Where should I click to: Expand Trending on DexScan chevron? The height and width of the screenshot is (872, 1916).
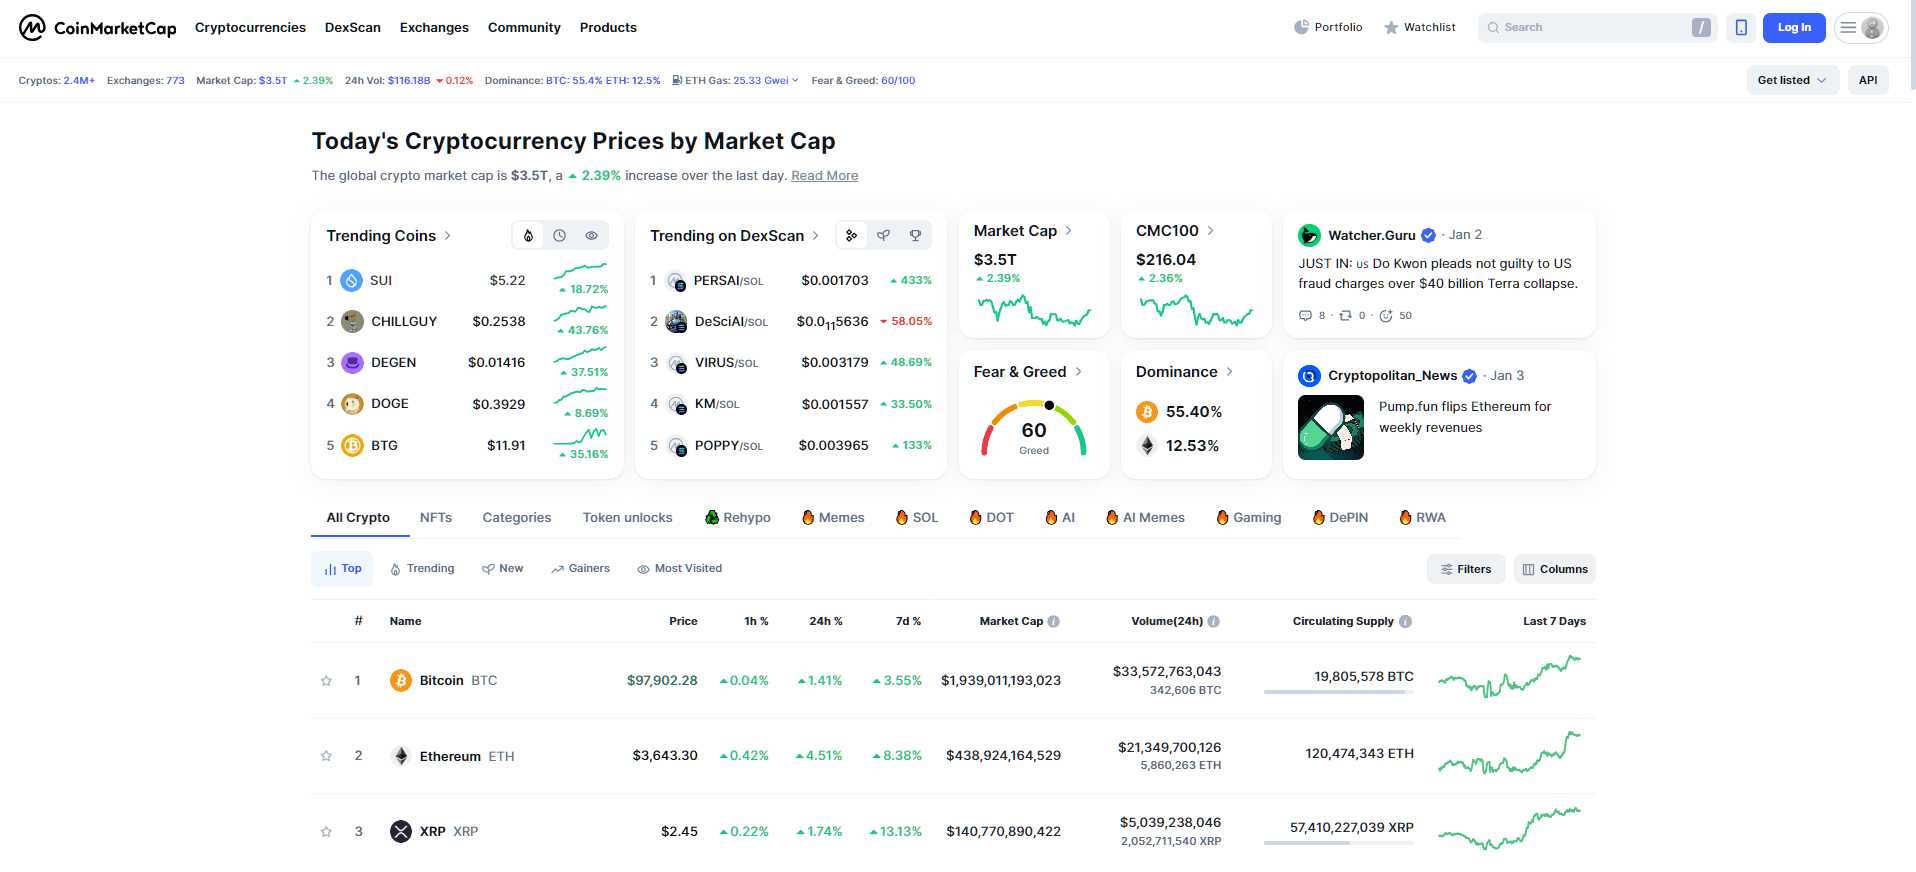[x=815, y=236]
